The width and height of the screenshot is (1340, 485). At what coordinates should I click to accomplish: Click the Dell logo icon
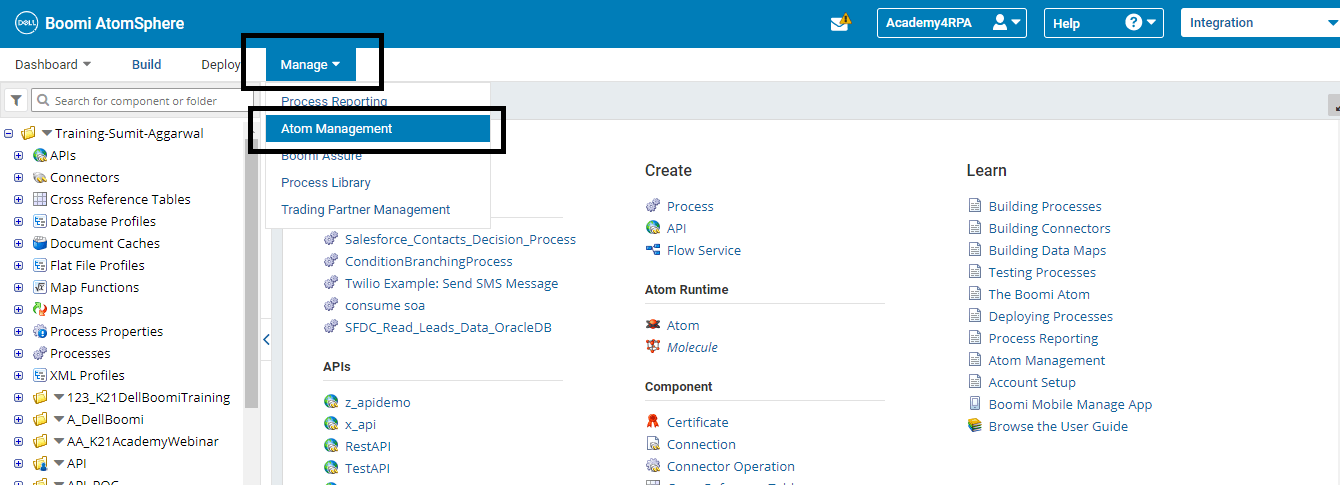pos(25,23)
